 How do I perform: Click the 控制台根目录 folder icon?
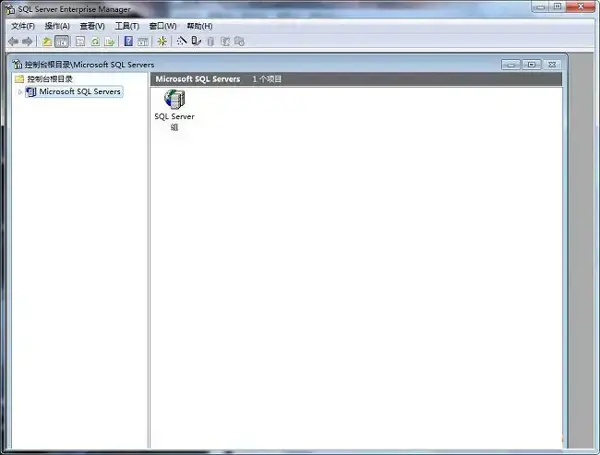tap(19, 79)
